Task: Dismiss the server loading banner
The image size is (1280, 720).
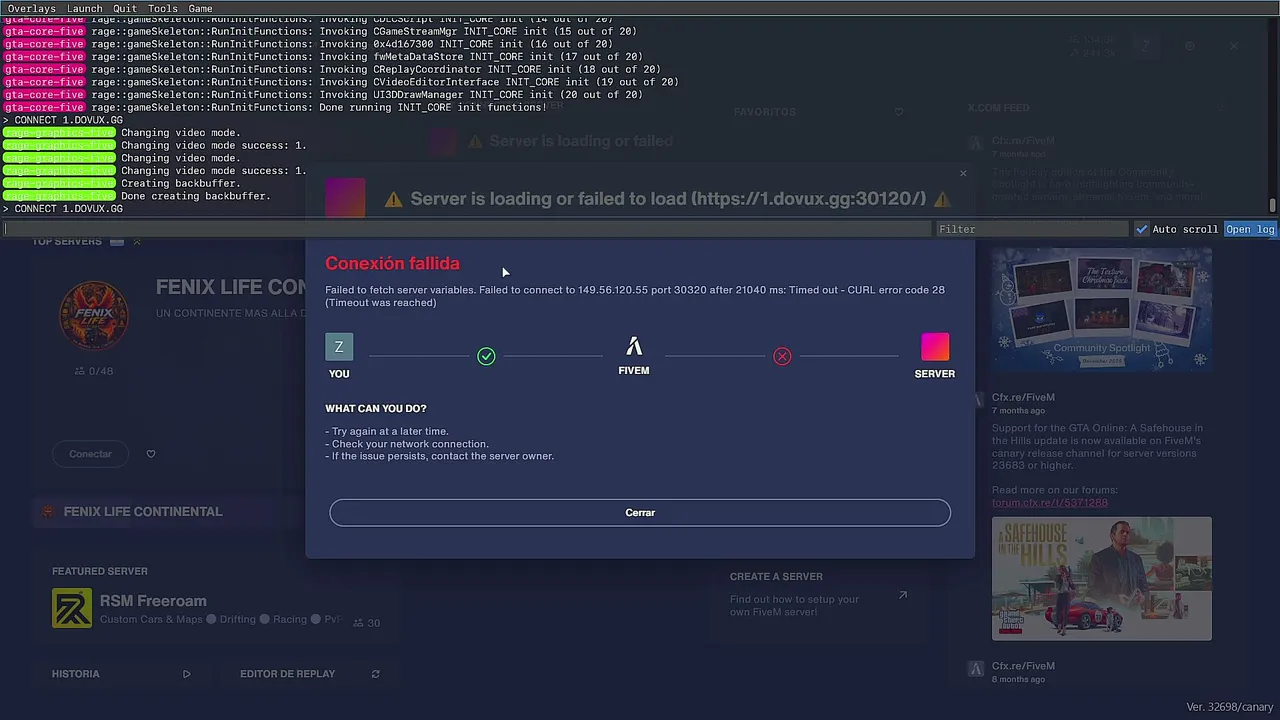Action: 963,173
